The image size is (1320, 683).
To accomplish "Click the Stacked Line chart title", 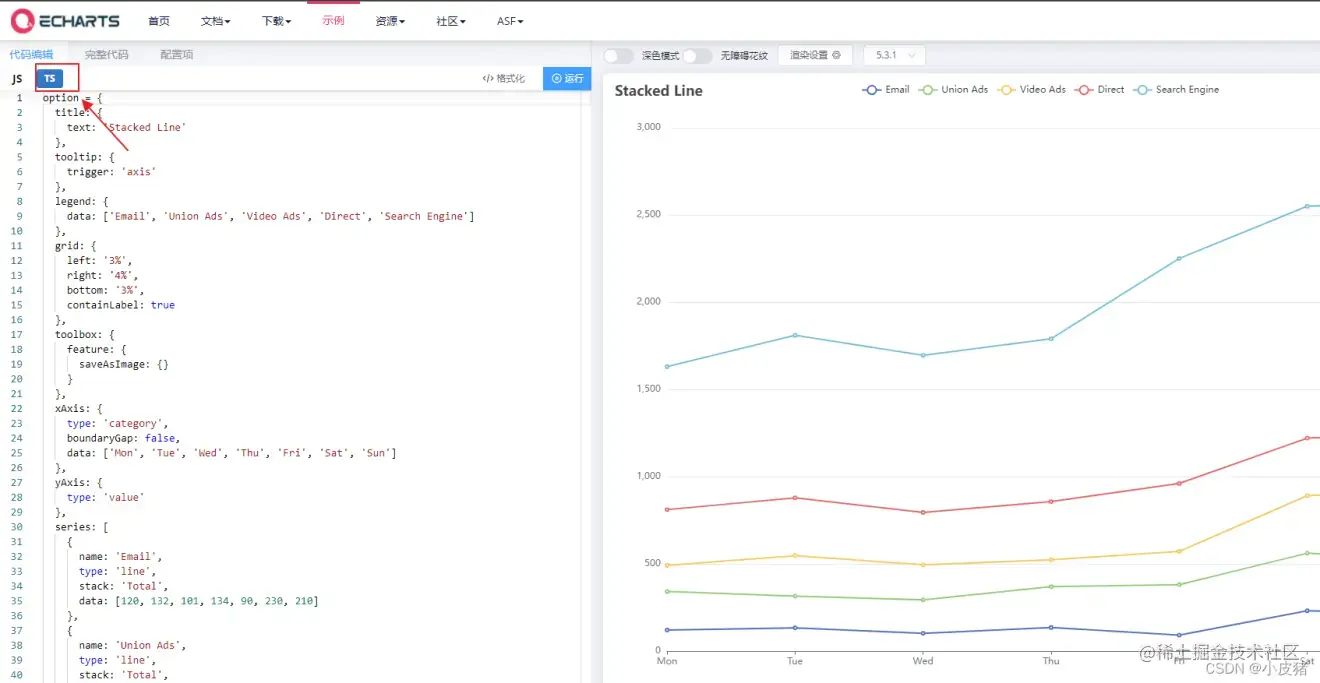I will point(658,90).
